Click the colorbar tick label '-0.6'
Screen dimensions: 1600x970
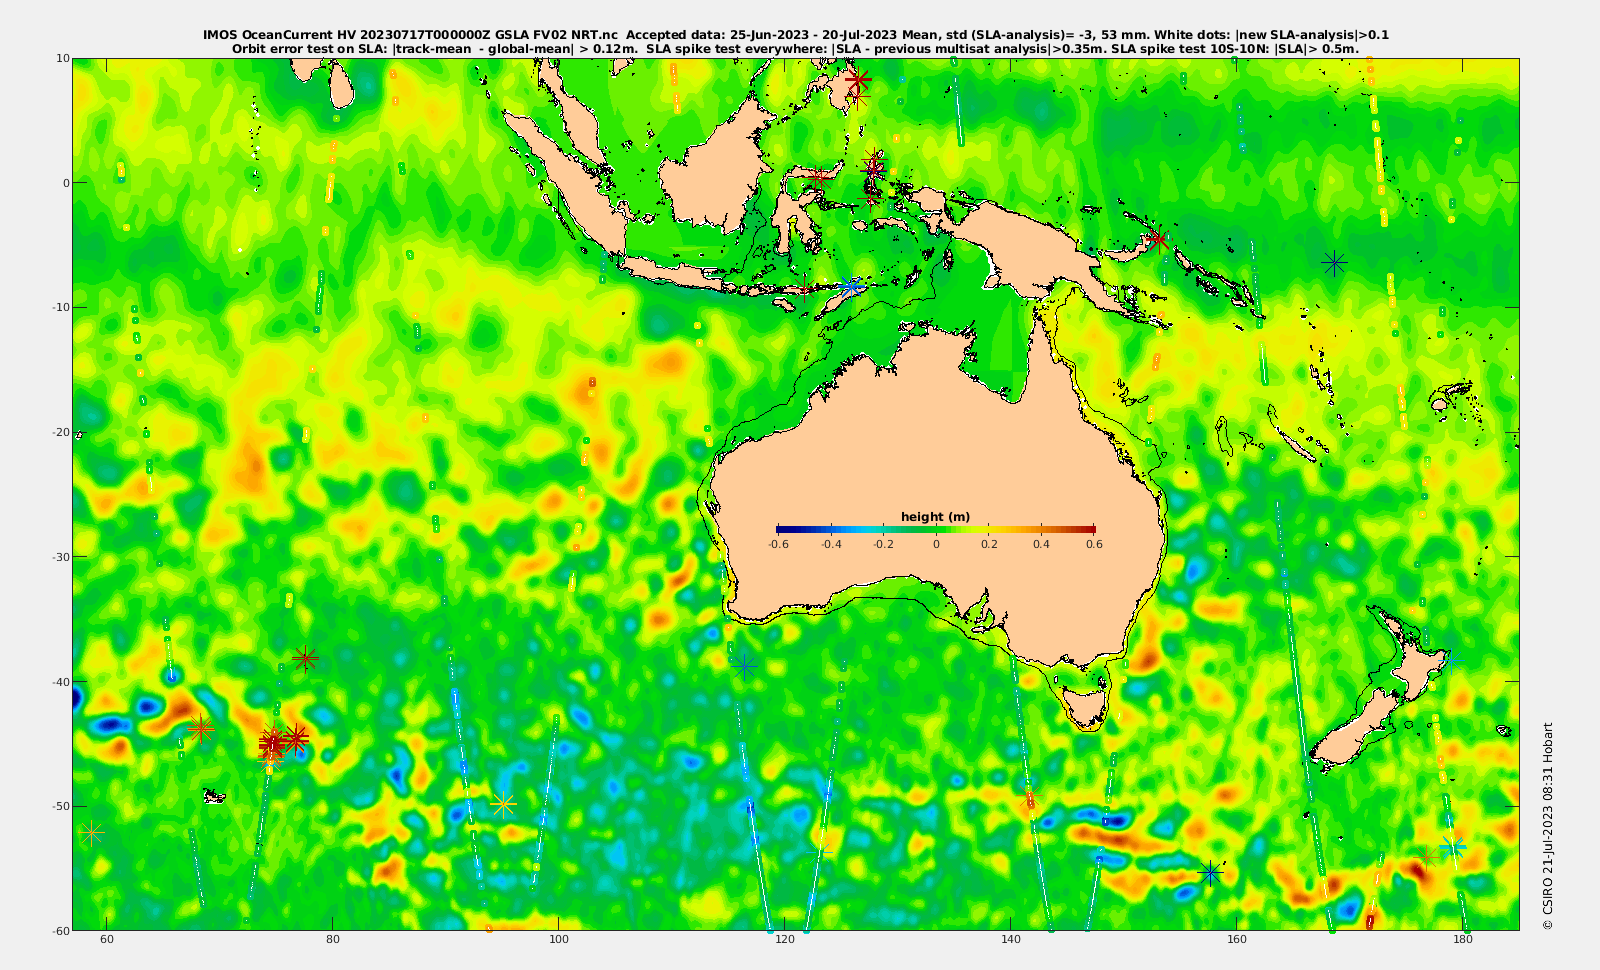777,544
